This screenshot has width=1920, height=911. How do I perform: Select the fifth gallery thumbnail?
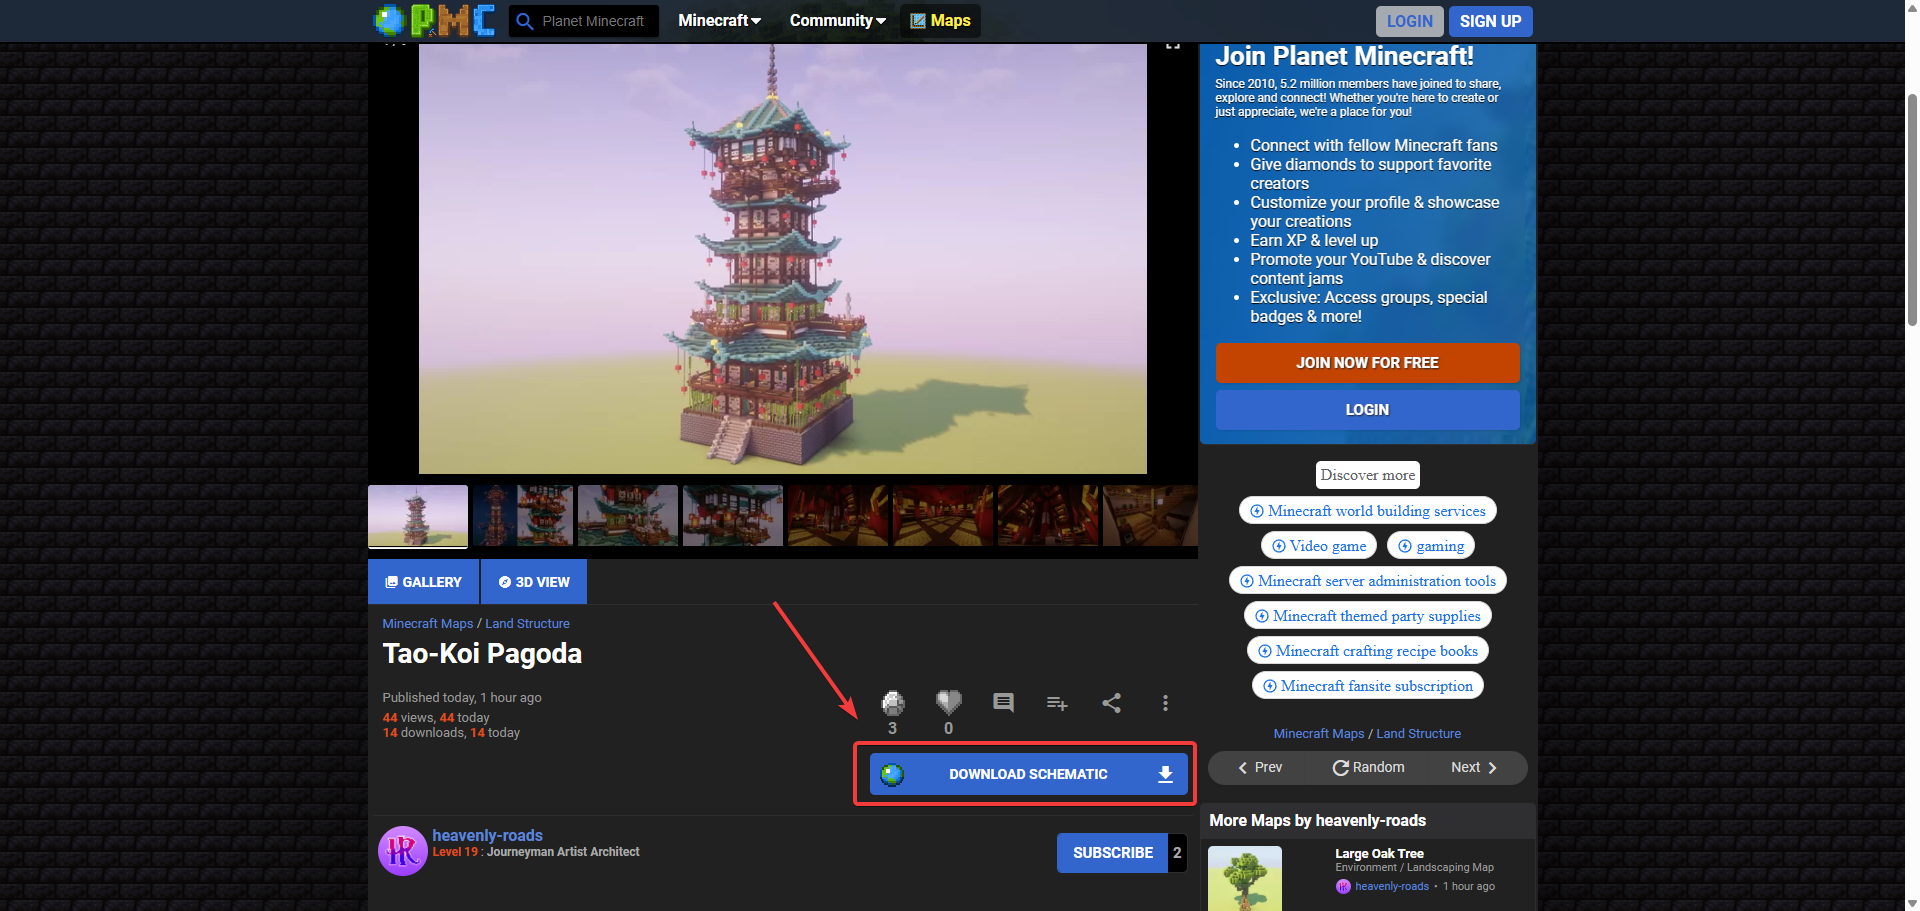838,516
